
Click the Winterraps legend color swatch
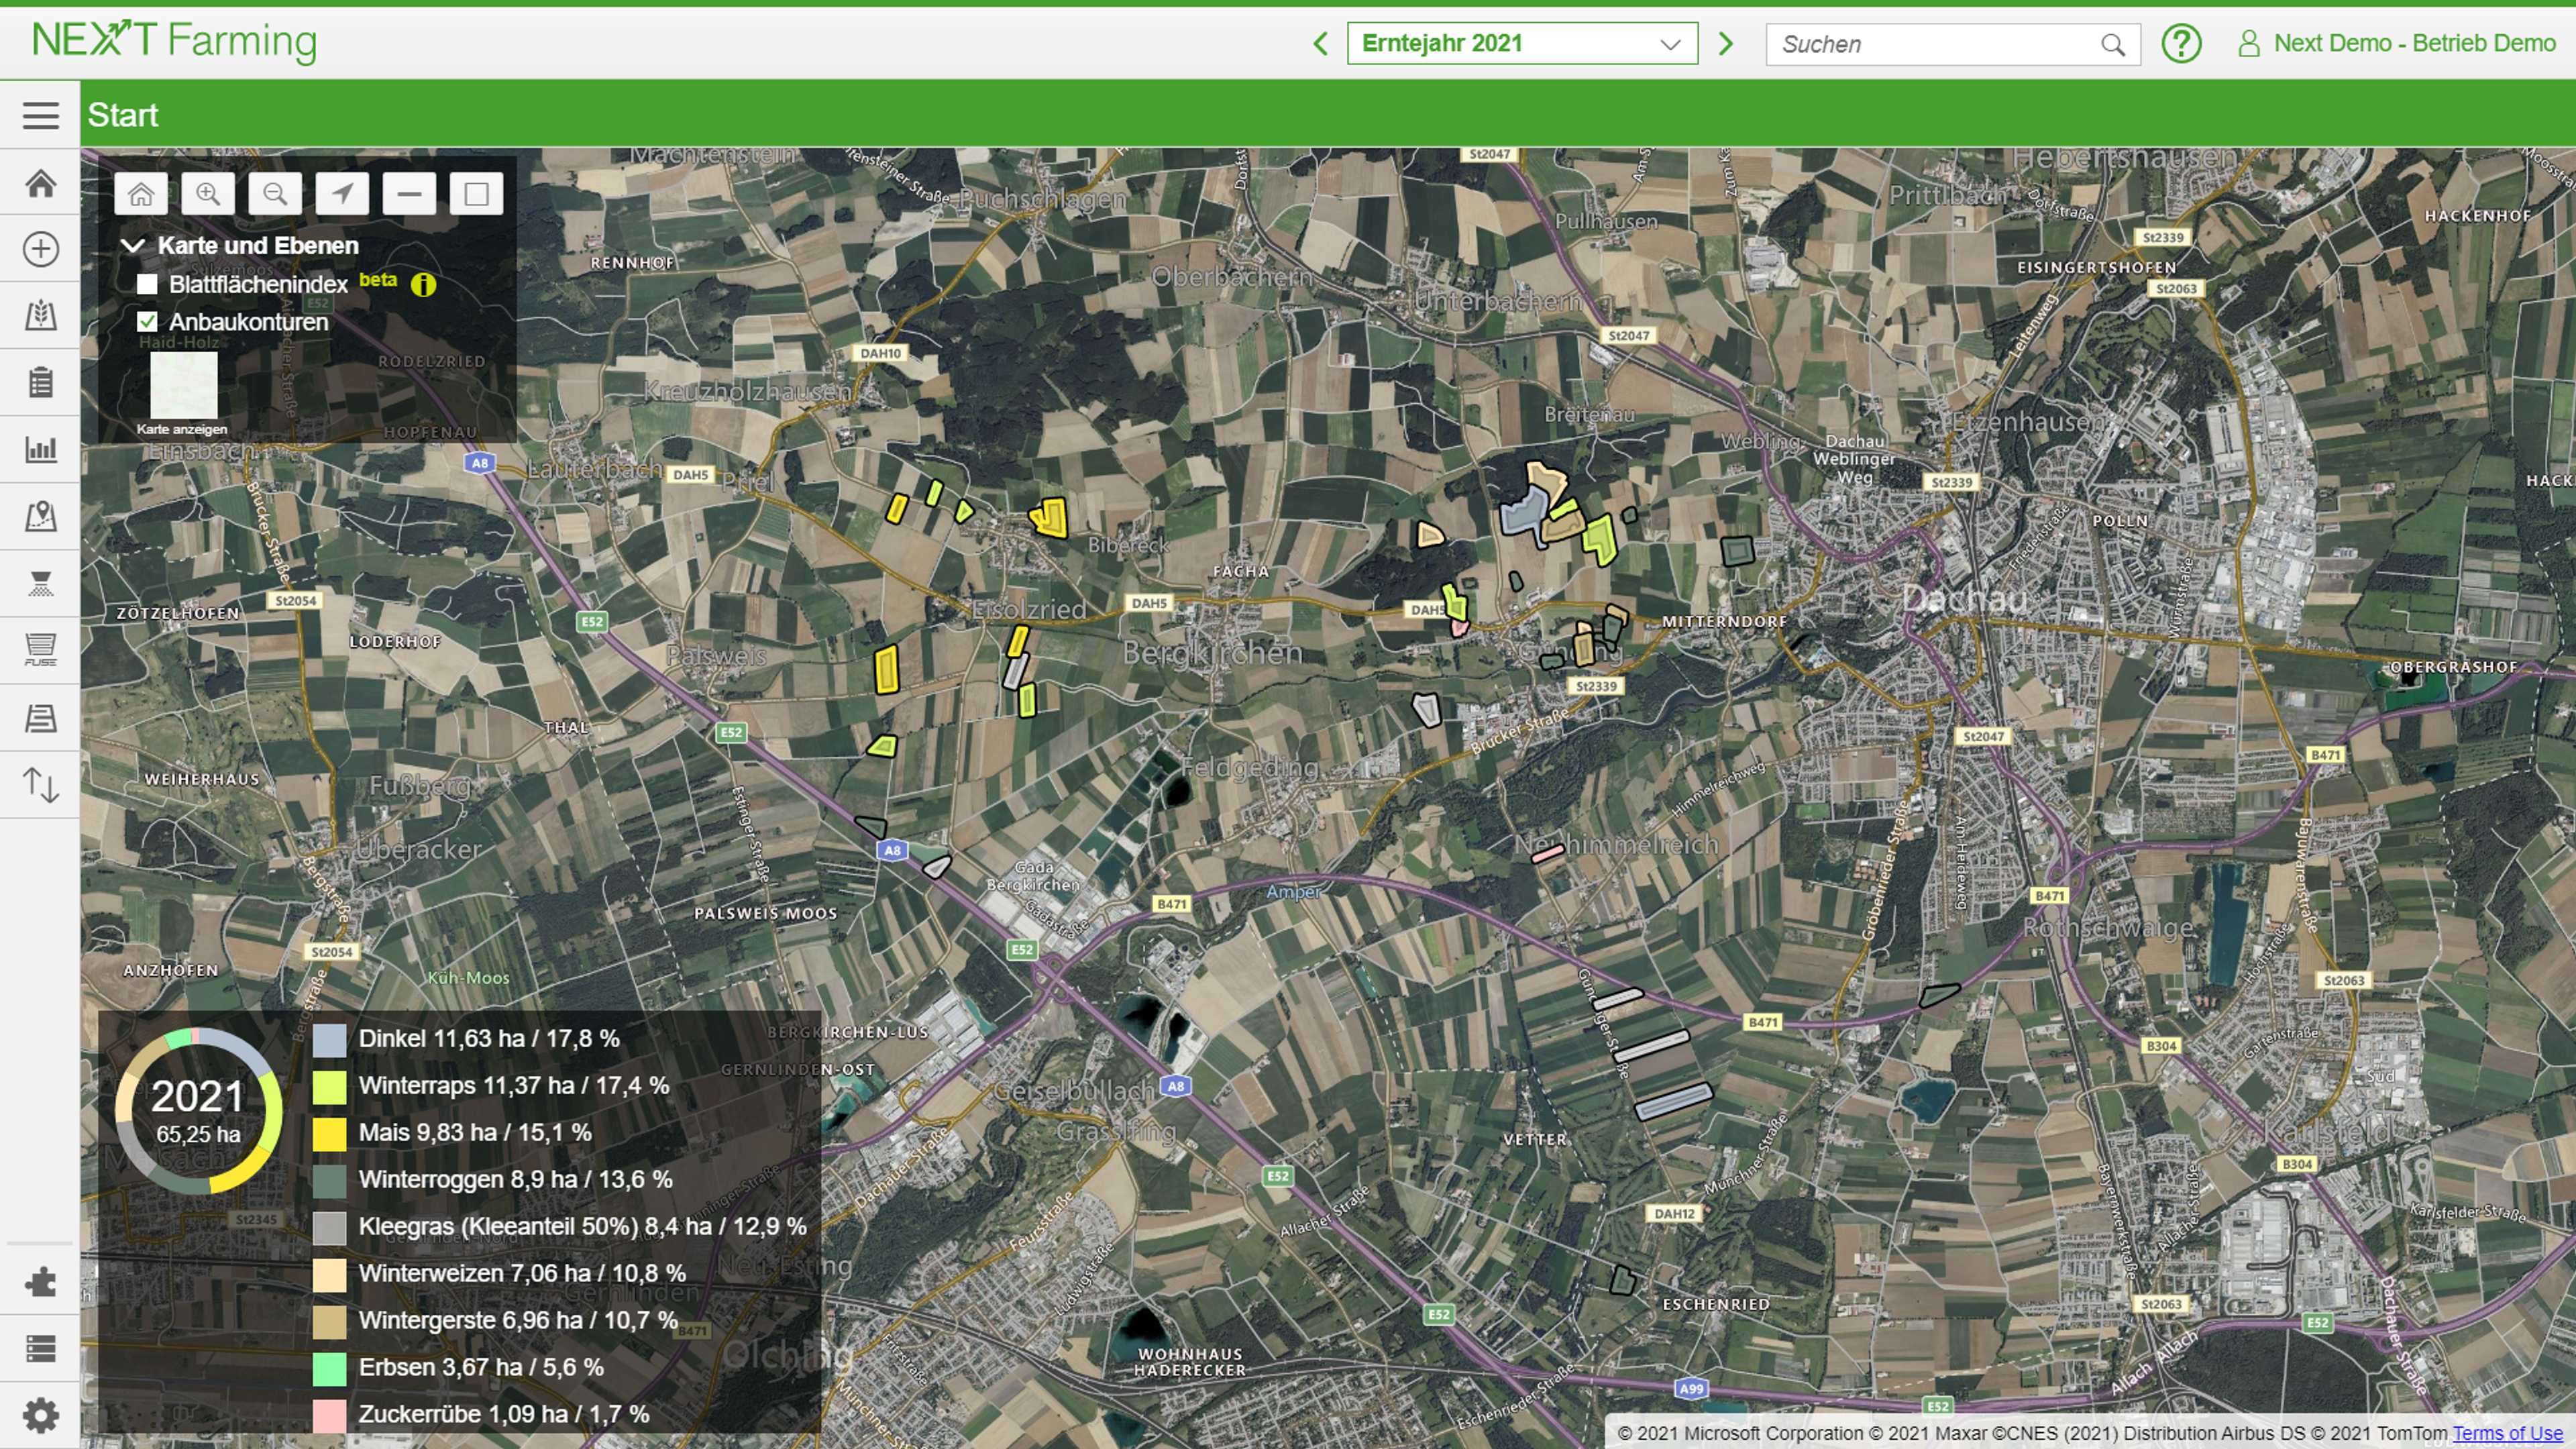coord(329,1087)
